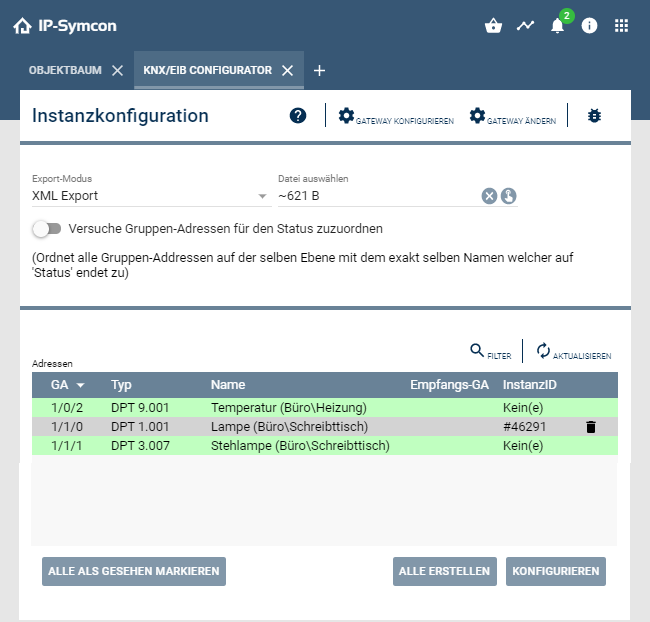
Task: Open the trend chart icon in header
Action: (525, 26)
